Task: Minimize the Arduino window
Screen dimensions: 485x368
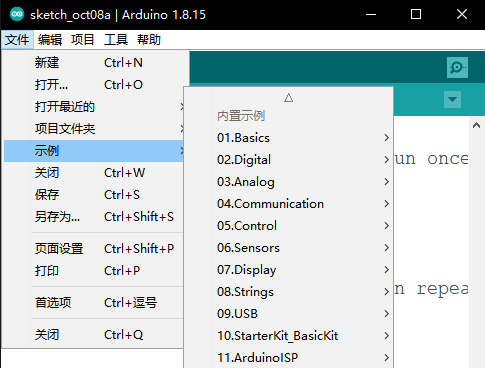Action: pyautogui.click(x=371, y=14)
